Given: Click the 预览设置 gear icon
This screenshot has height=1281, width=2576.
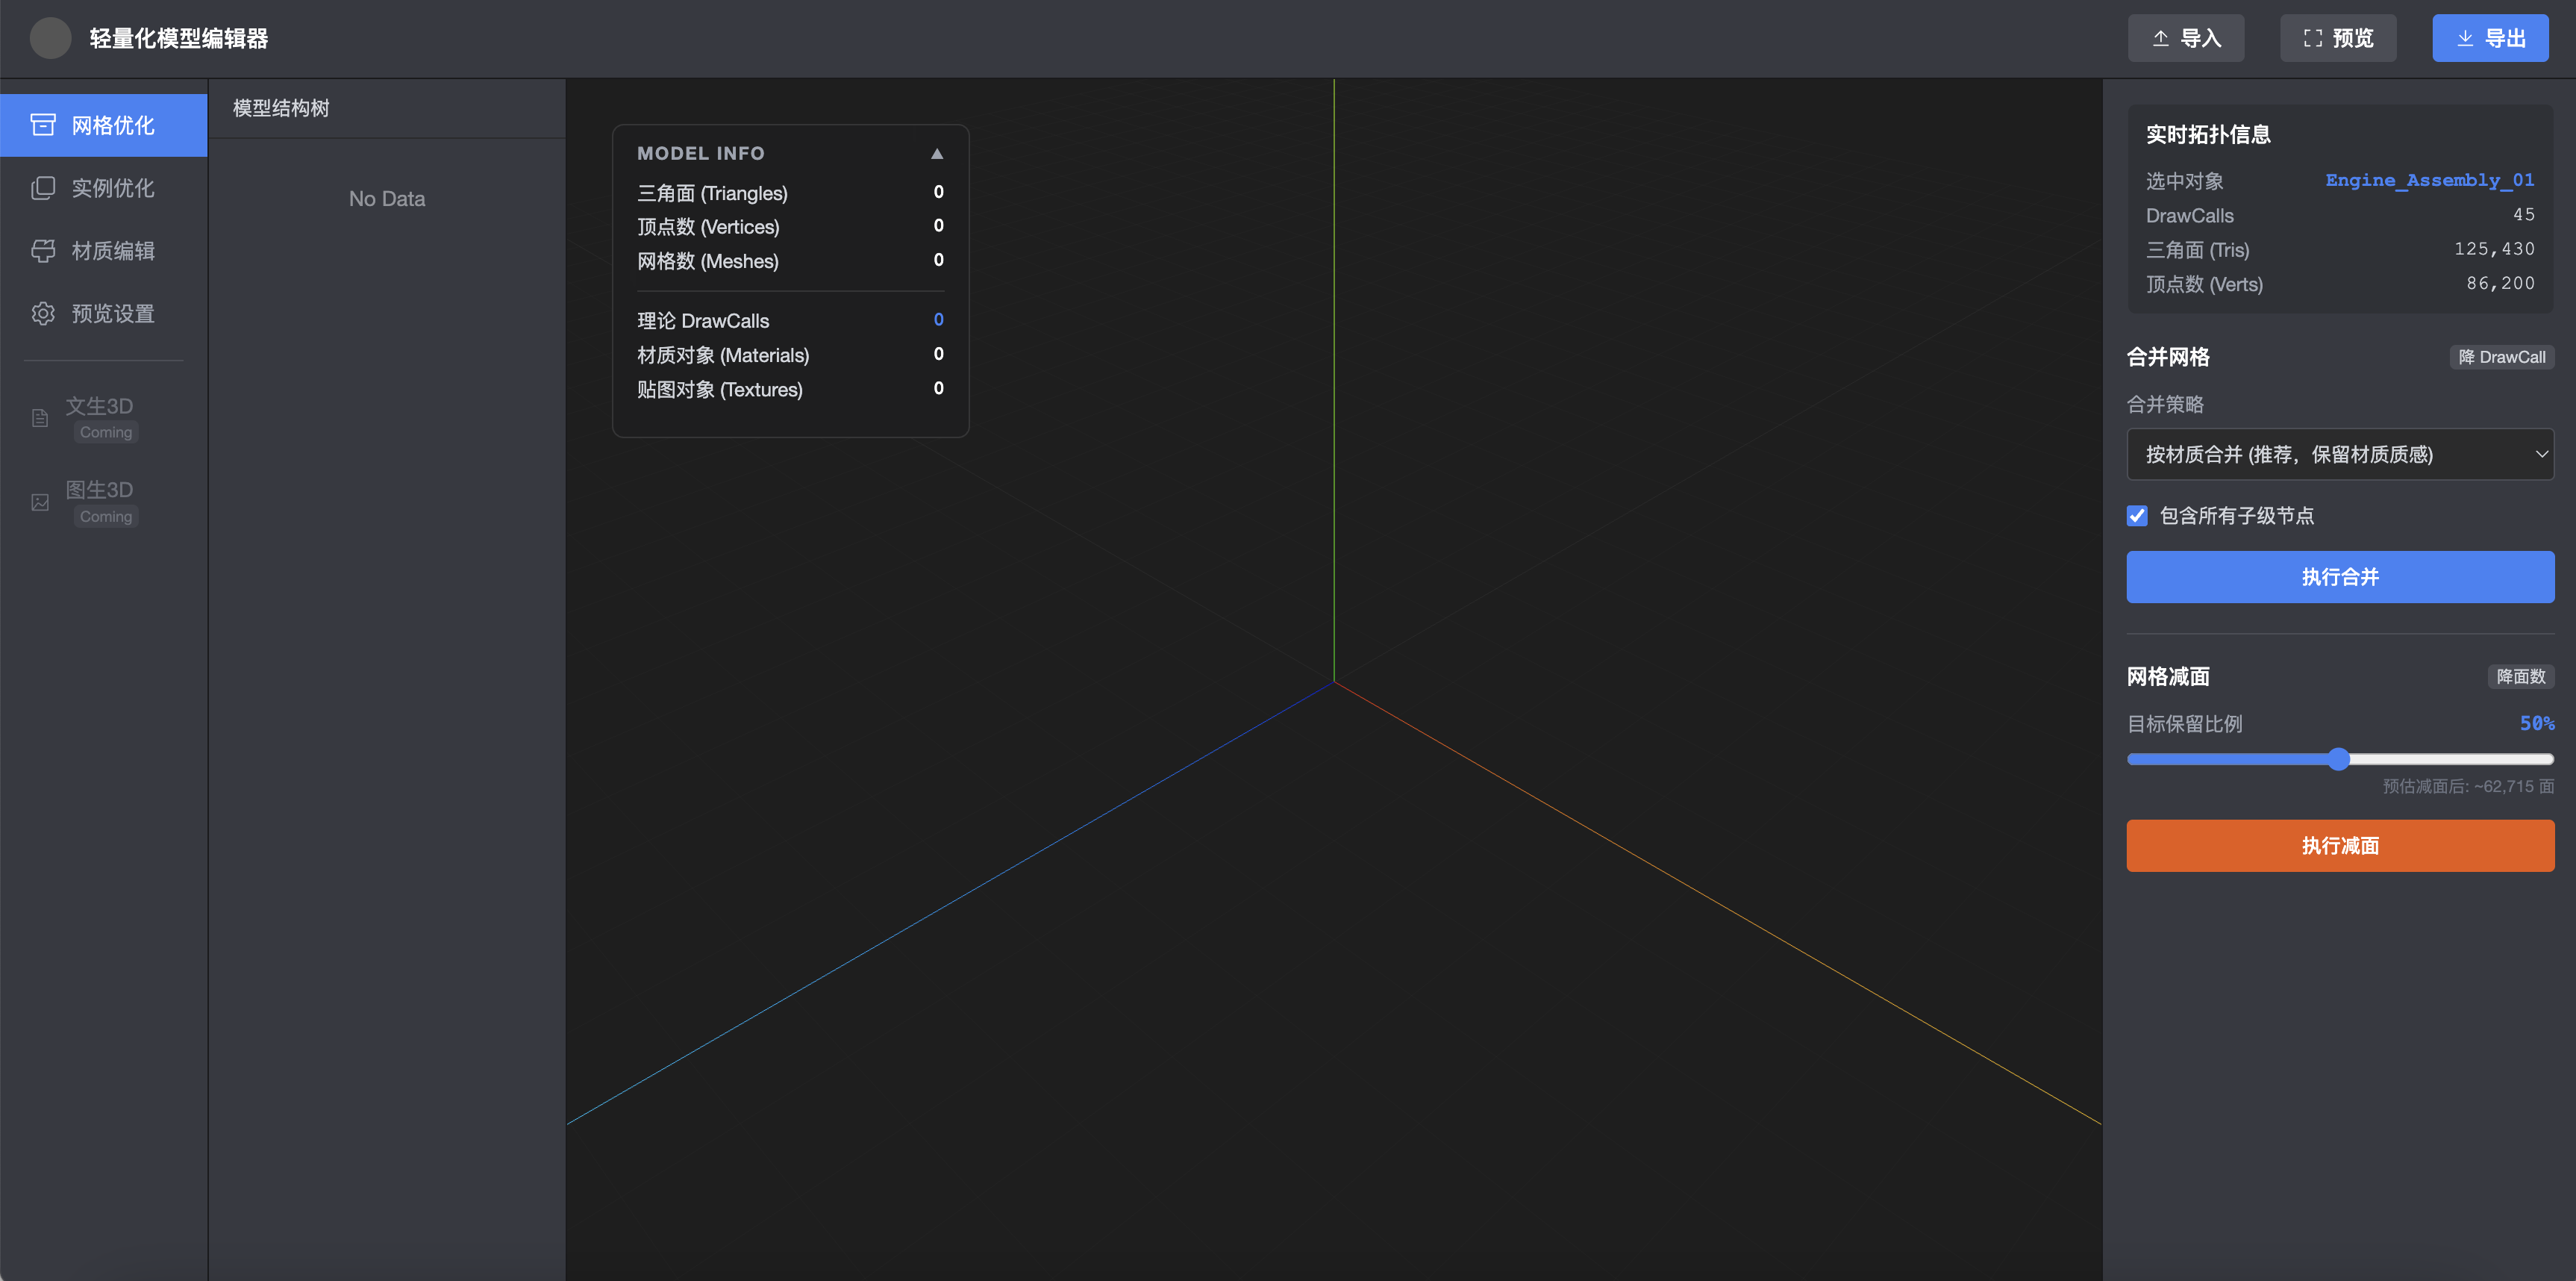Looking at the screenshot, I should pyautogui.click(x=43, y=314).
